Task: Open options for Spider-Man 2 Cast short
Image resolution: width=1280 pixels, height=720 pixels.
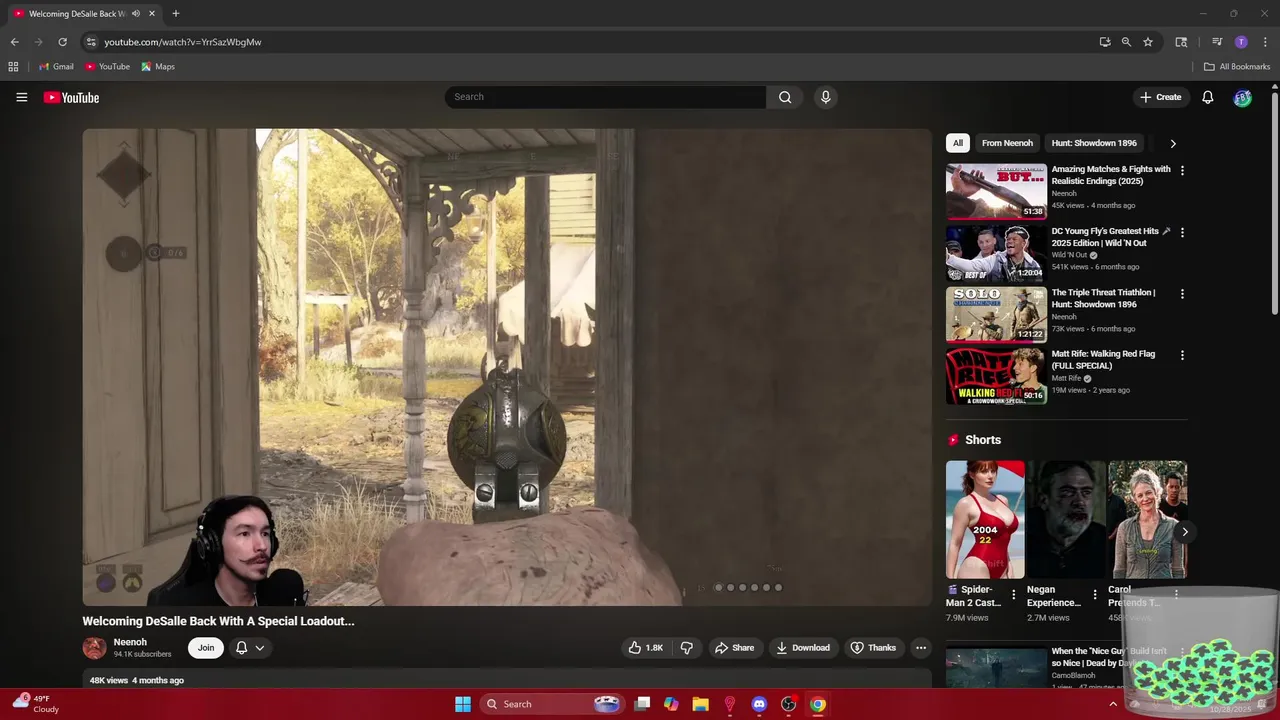Action: [x=1013, y=594]
